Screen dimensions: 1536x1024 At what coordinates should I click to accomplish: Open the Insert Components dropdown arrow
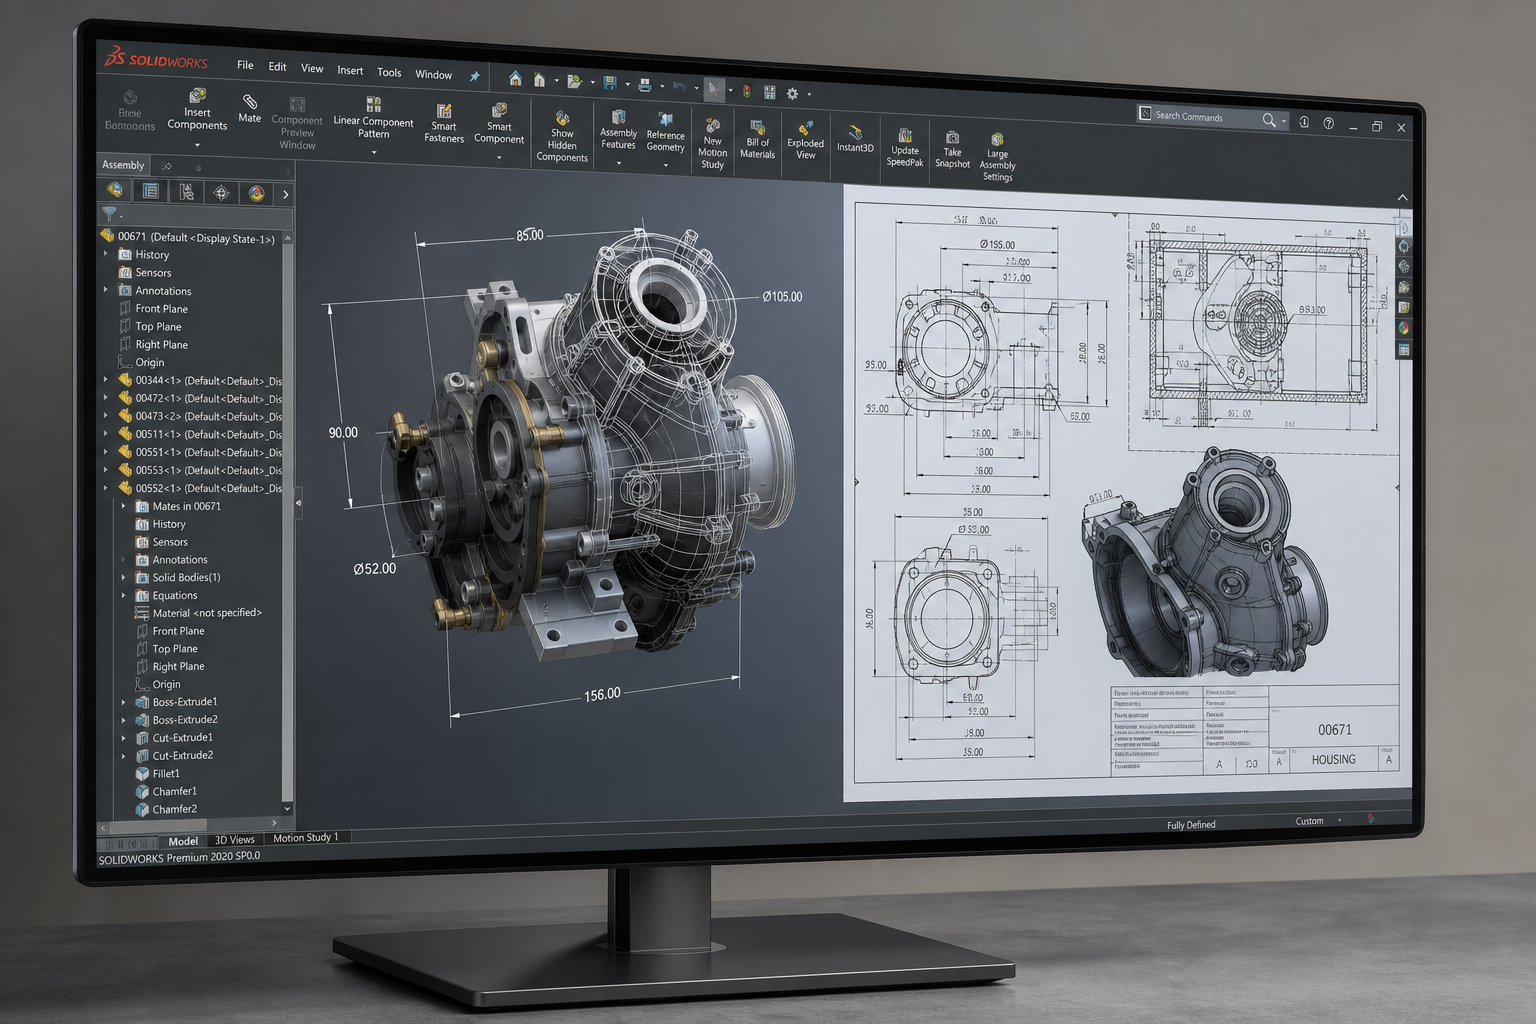[x=197, y=145]
